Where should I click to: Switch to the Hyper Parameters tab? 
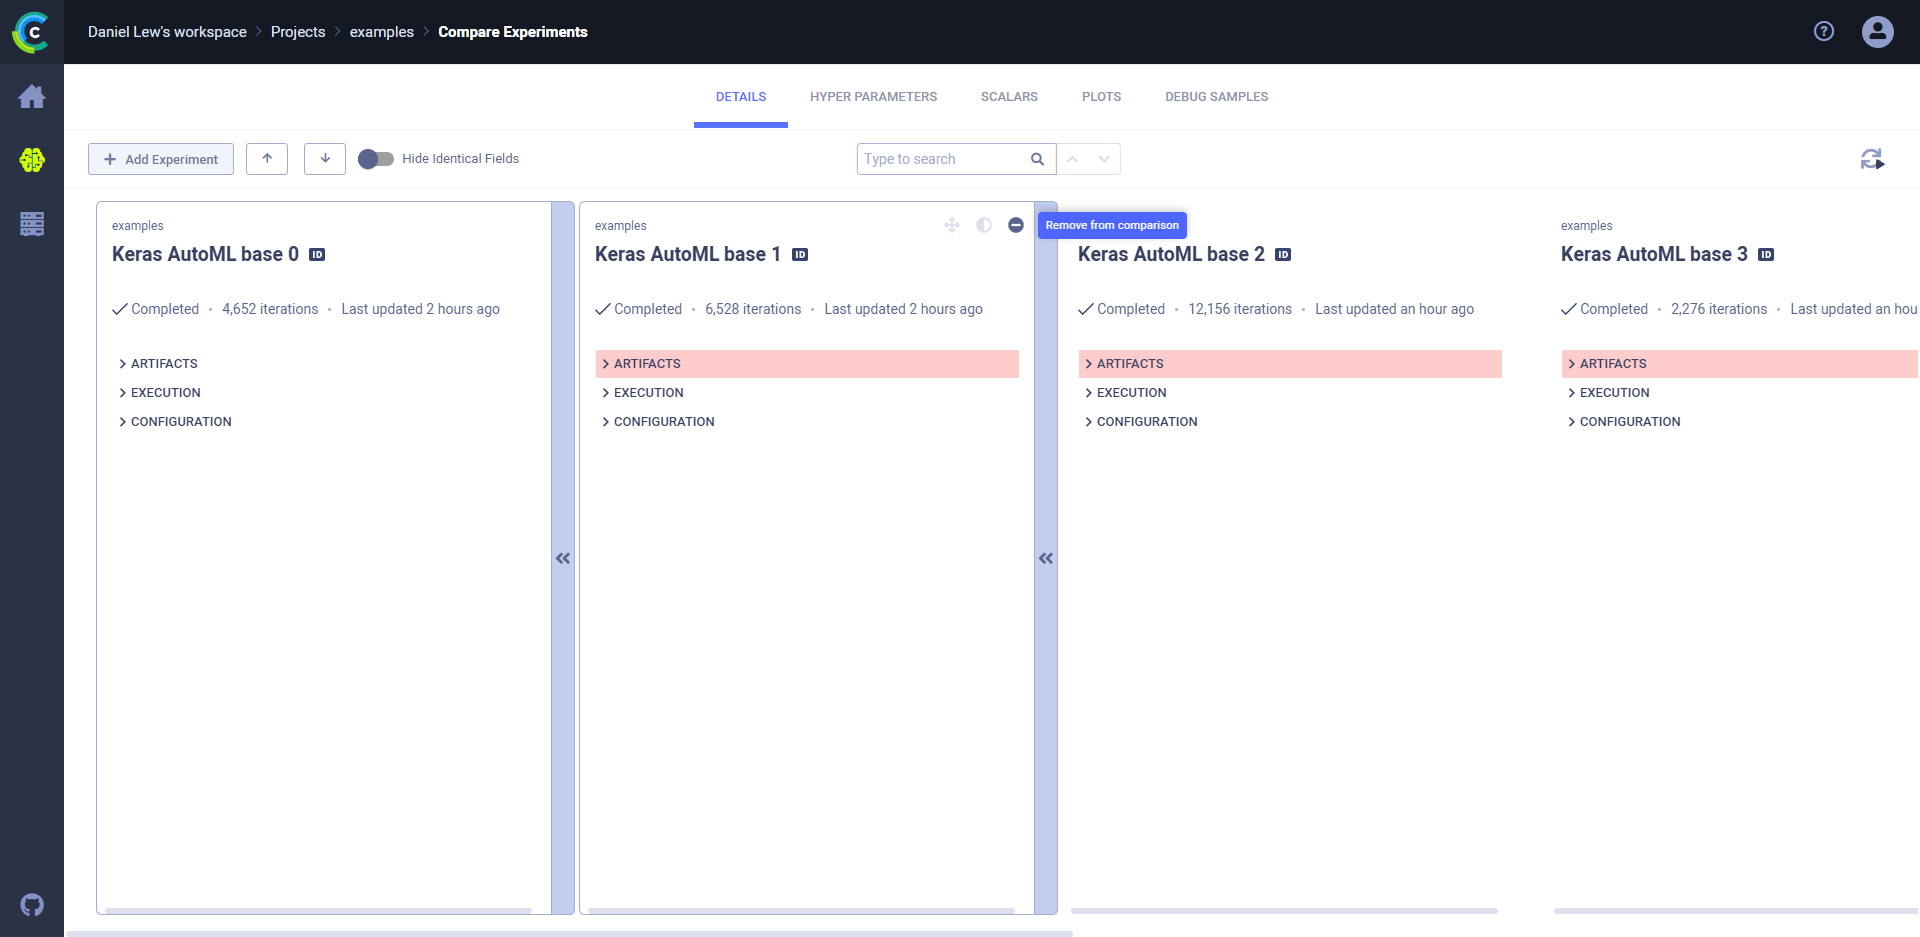click(873, 97)
